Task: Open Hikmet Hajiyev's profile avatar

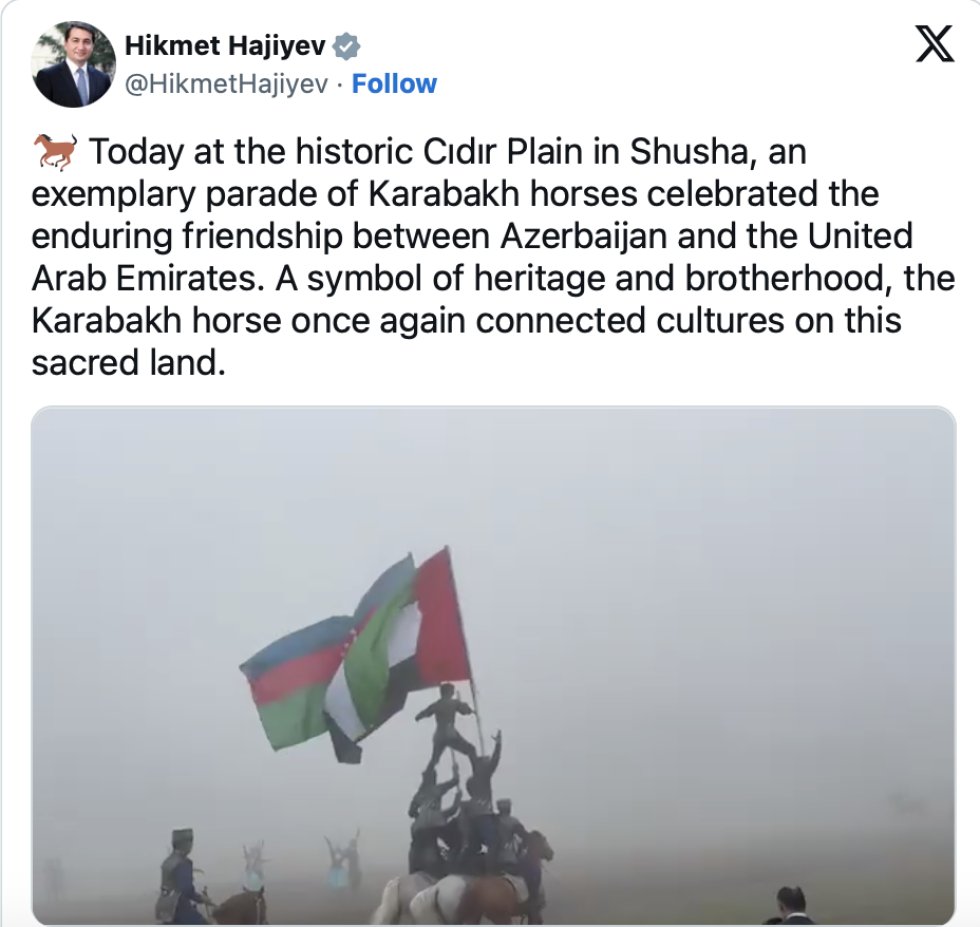Action: click(73, 64)
